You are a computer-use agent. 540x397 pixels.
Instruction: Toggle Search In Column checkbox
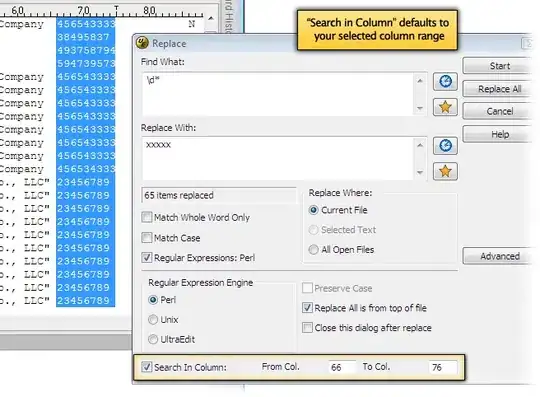(x=146, y=367)
